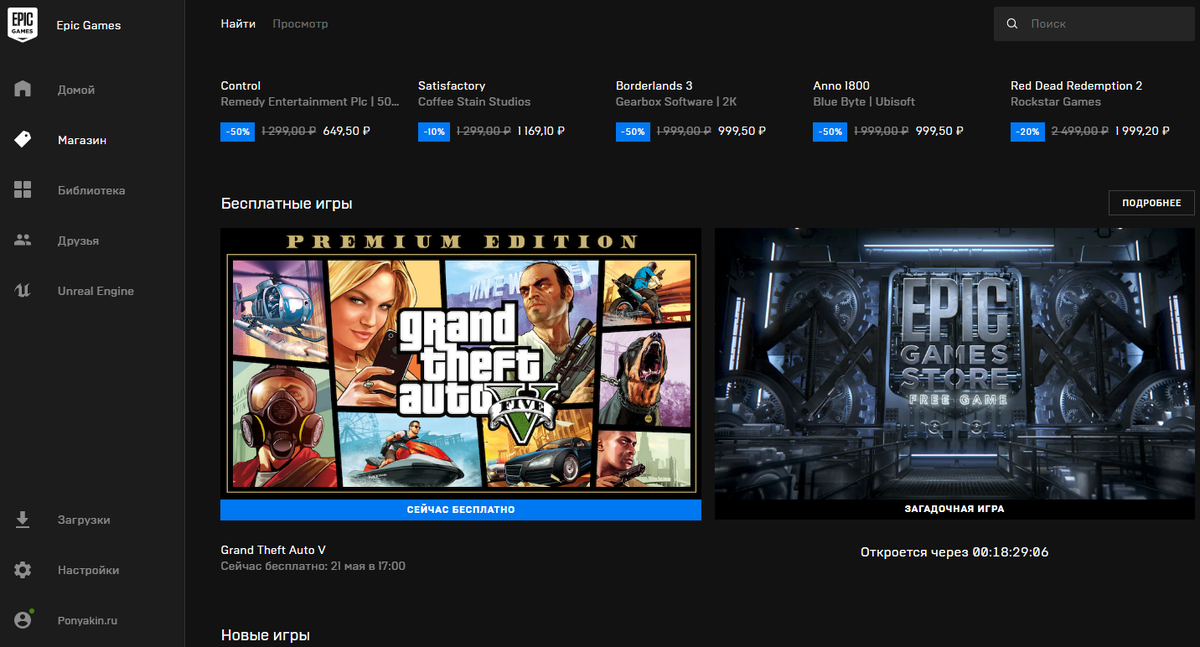The image size is (1200, 647).
Task: Open the mystery free game vault image
Action: (x=955, y=363)
